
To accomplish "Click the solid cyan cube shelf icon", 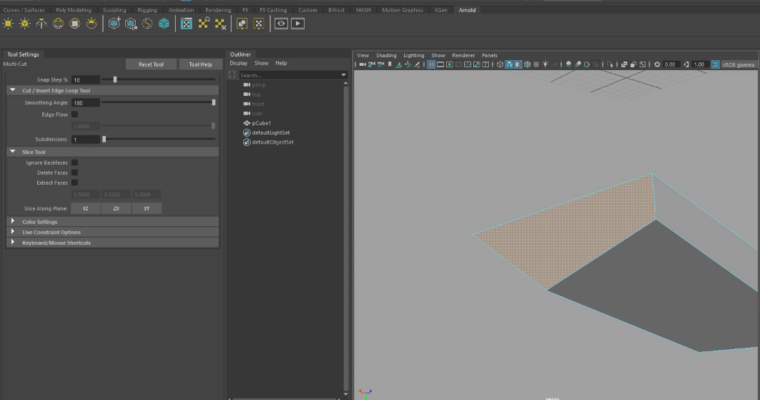I will click(164, 23).
